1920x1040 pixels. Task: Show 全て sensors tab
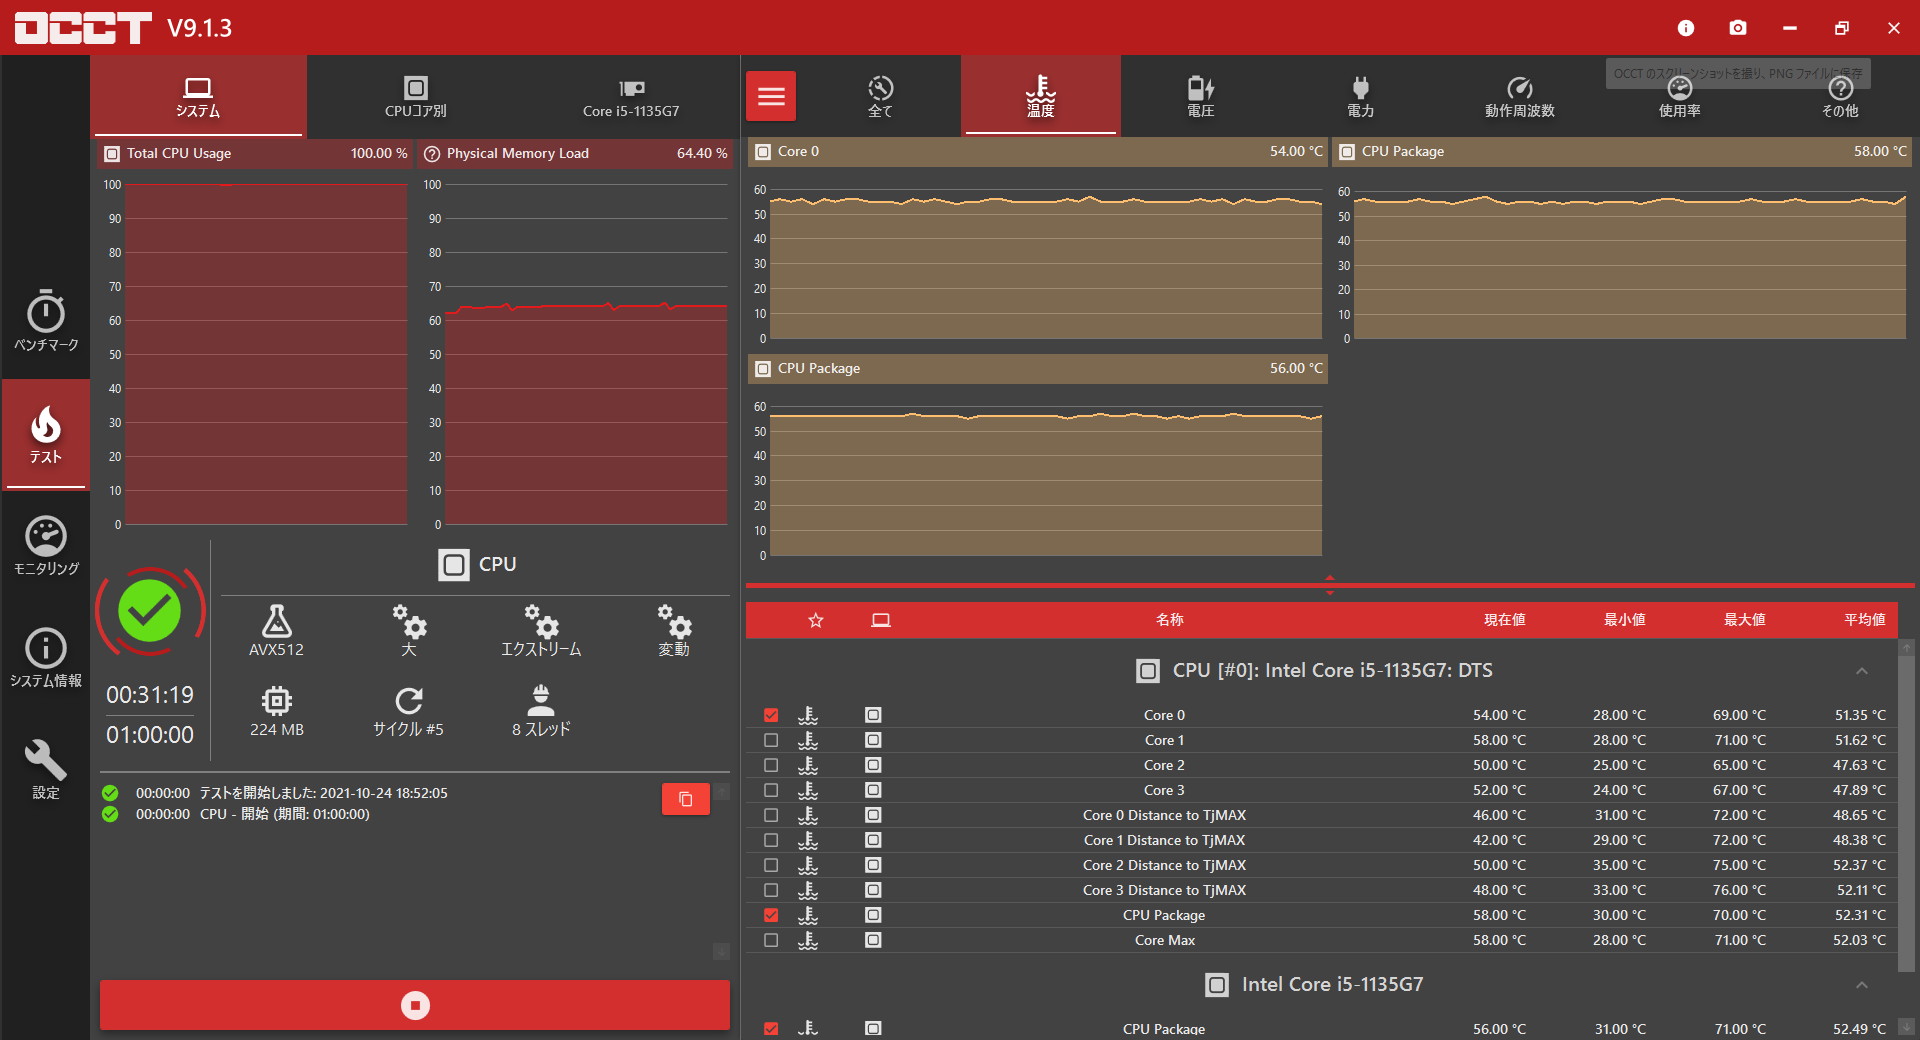coord(880,96)
